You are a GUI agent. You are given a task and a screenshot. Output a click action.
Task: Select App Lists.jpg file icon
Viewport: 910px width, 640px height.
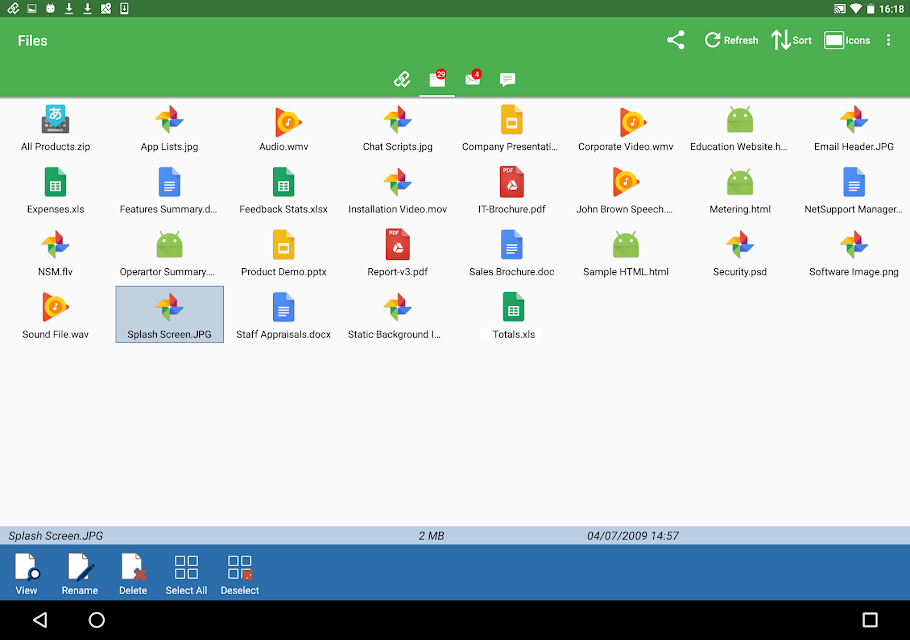coord(169,120)
